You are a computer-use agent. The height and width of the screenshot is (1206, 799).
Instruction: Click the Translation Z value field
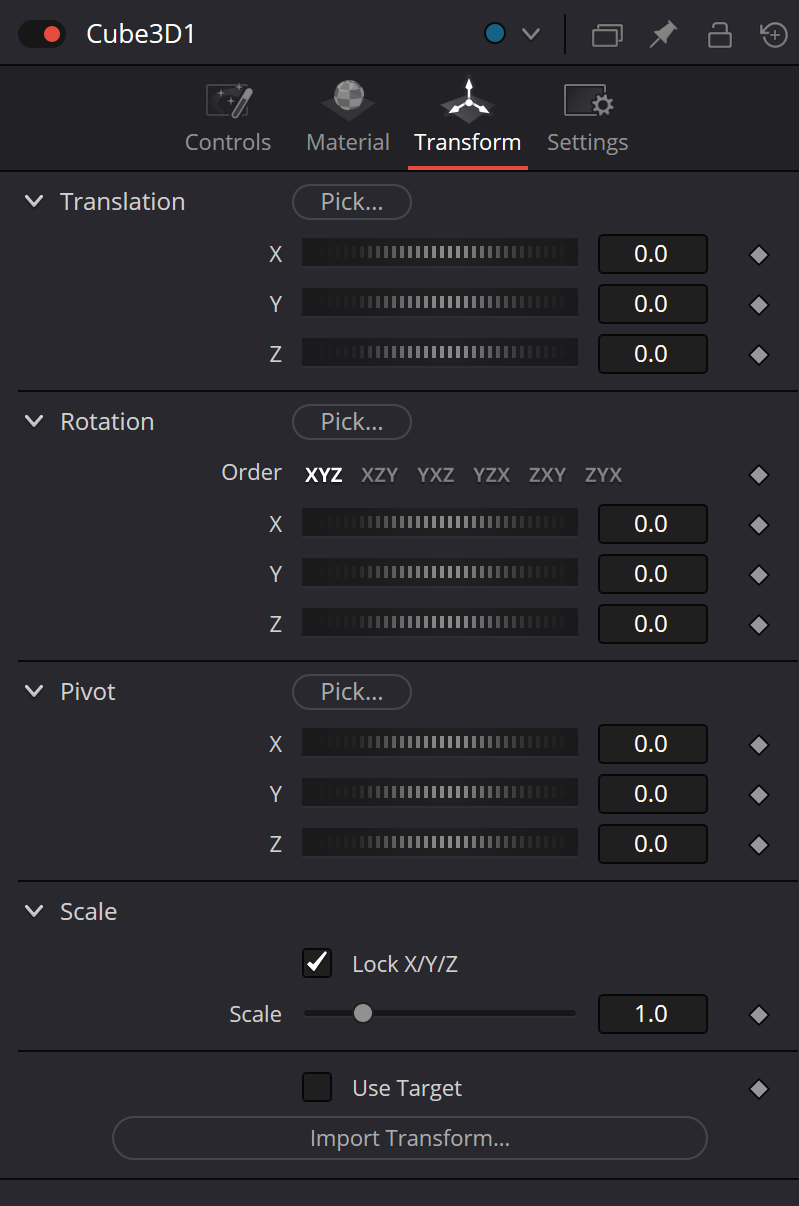tap(653, 354)
